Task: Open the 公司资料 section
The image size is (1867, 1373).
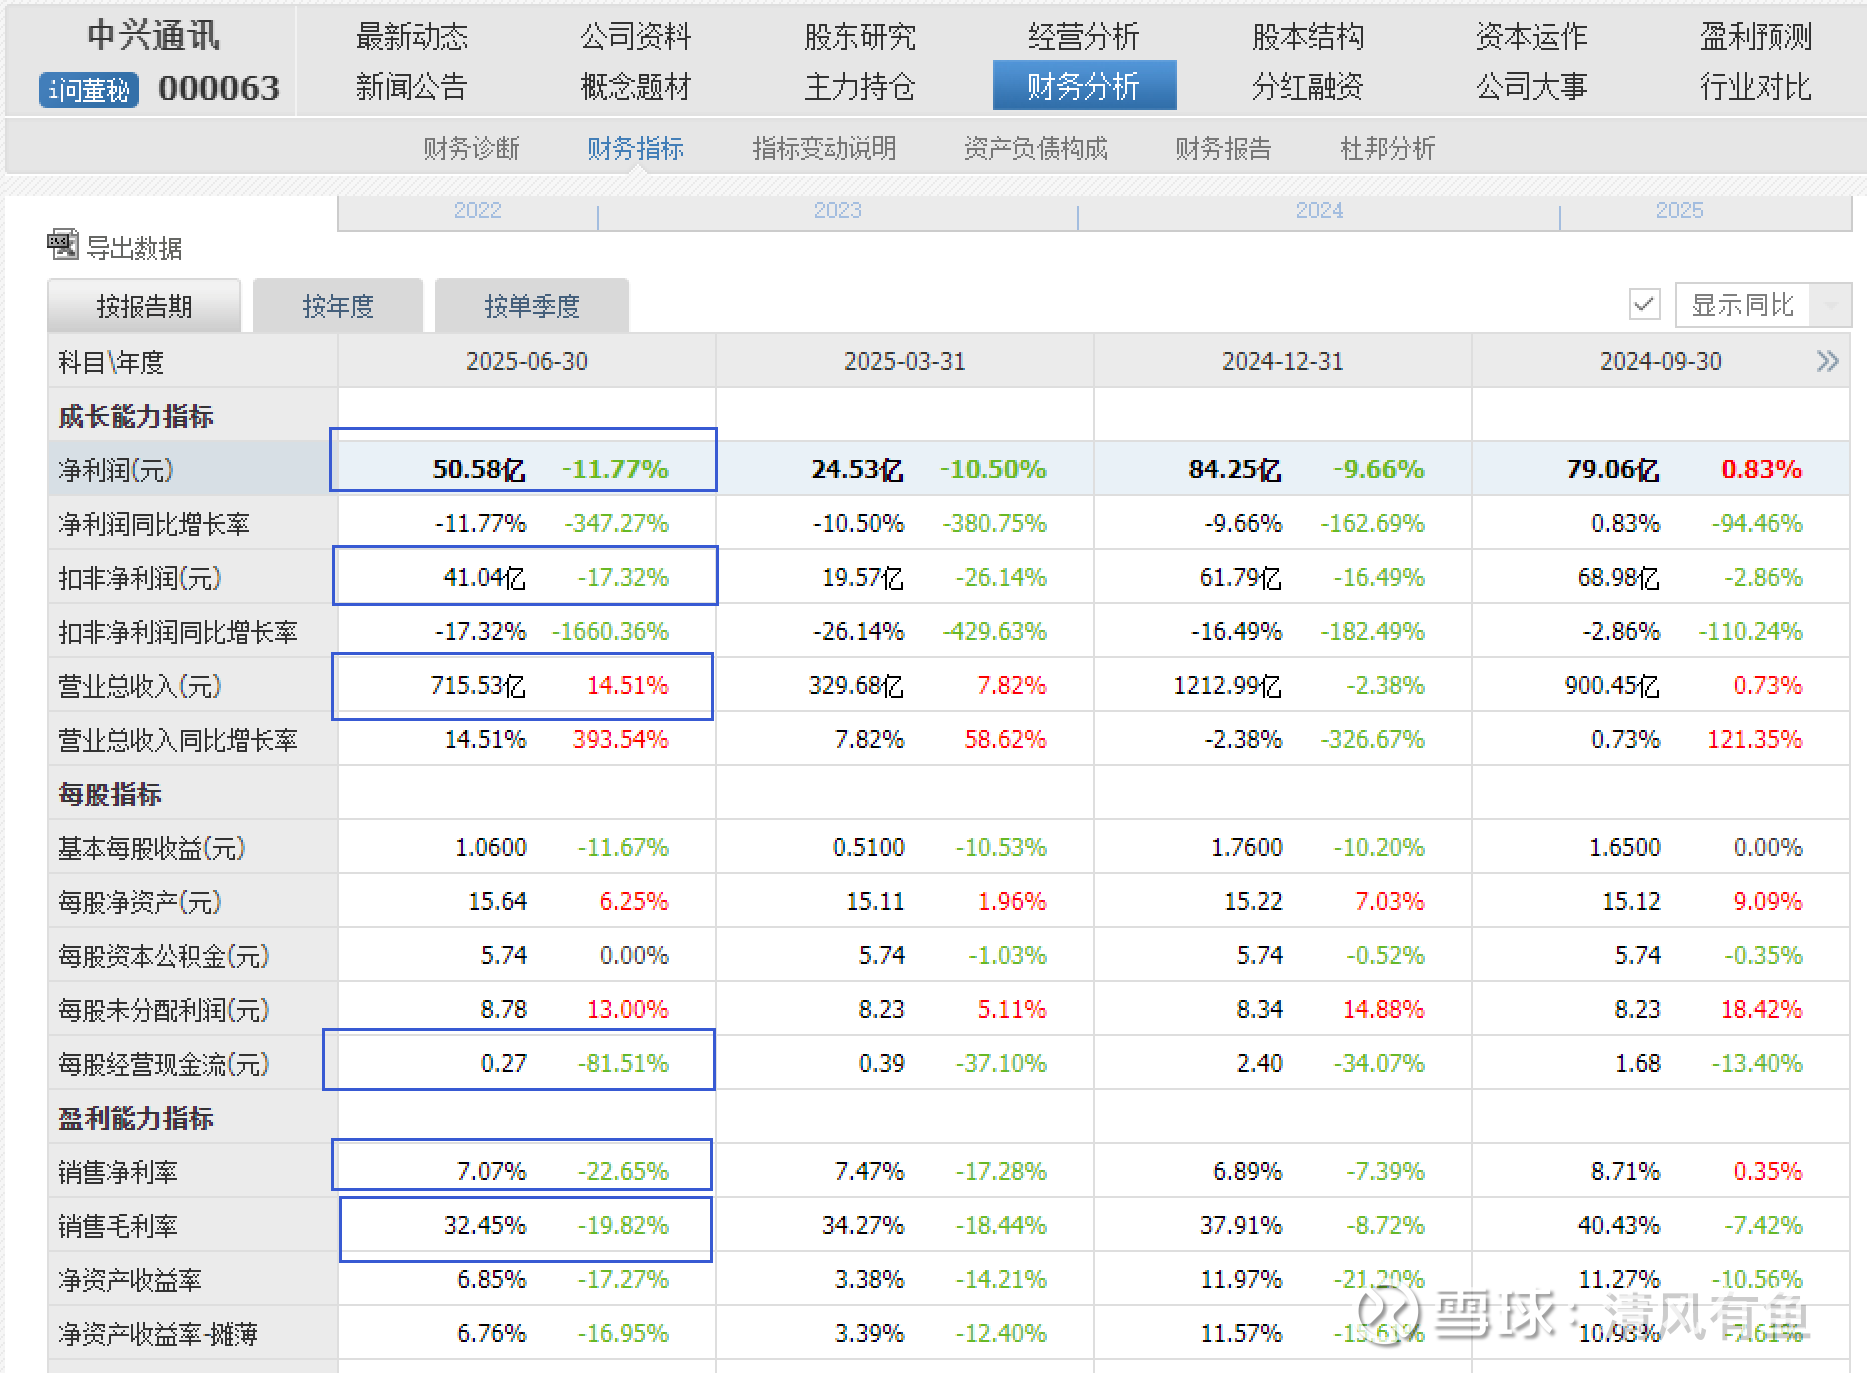Action: [636, 37]
